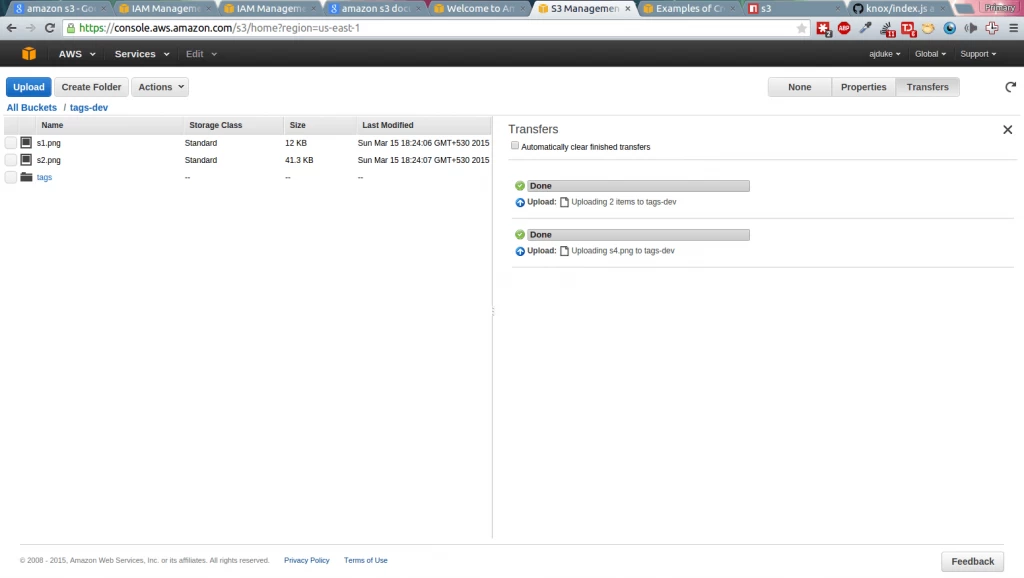Select the tags folder row checkbox

(x=10, y=177)
